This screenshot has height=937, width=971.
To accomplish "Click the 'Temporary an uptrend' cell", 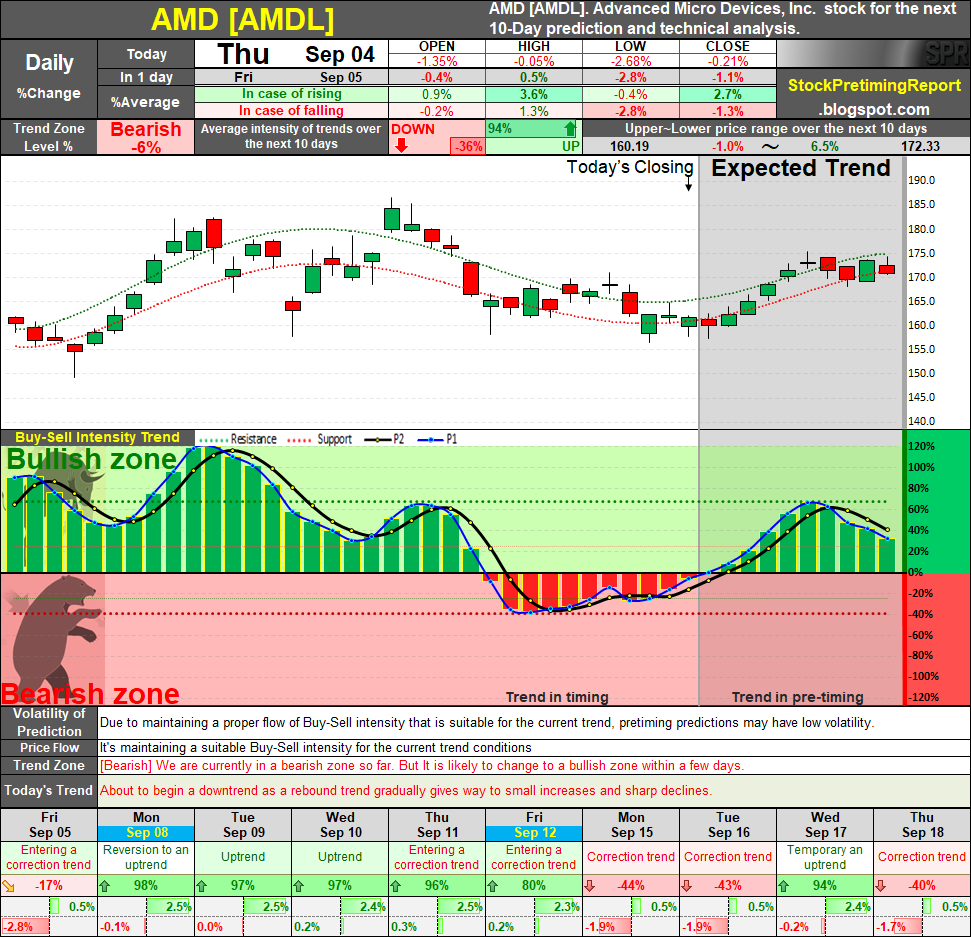I will coord(825,857).
